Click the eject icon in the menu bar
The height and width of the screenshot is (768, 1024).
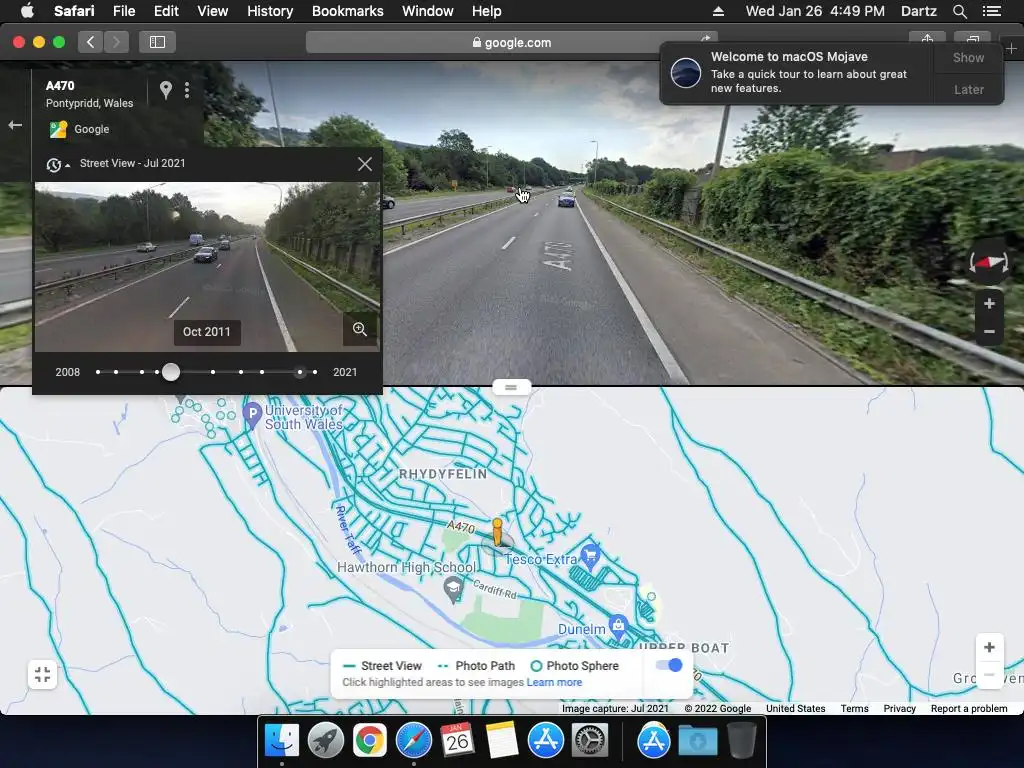718,11
